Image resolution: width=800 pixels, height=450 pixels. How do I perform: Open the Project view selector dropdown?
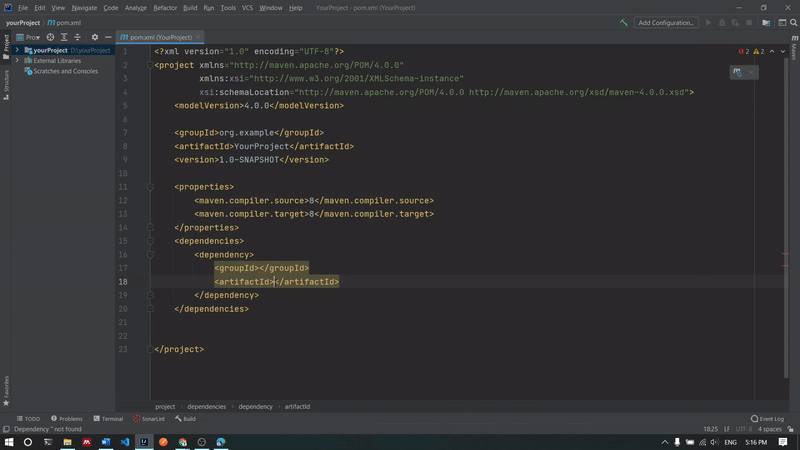(x=28, y=37)
